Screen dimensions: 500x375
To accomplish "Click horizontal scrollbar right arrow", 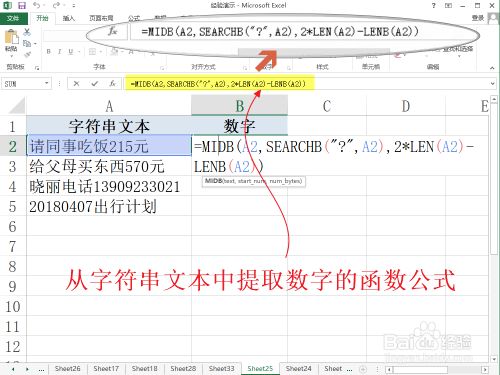I will (485, 369).
